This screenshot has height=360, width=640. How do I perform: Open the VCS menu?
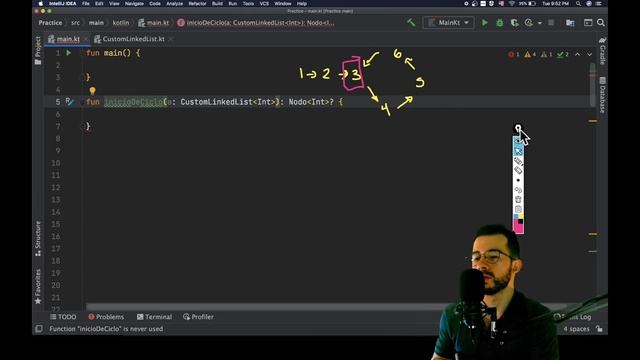point(264,4)
